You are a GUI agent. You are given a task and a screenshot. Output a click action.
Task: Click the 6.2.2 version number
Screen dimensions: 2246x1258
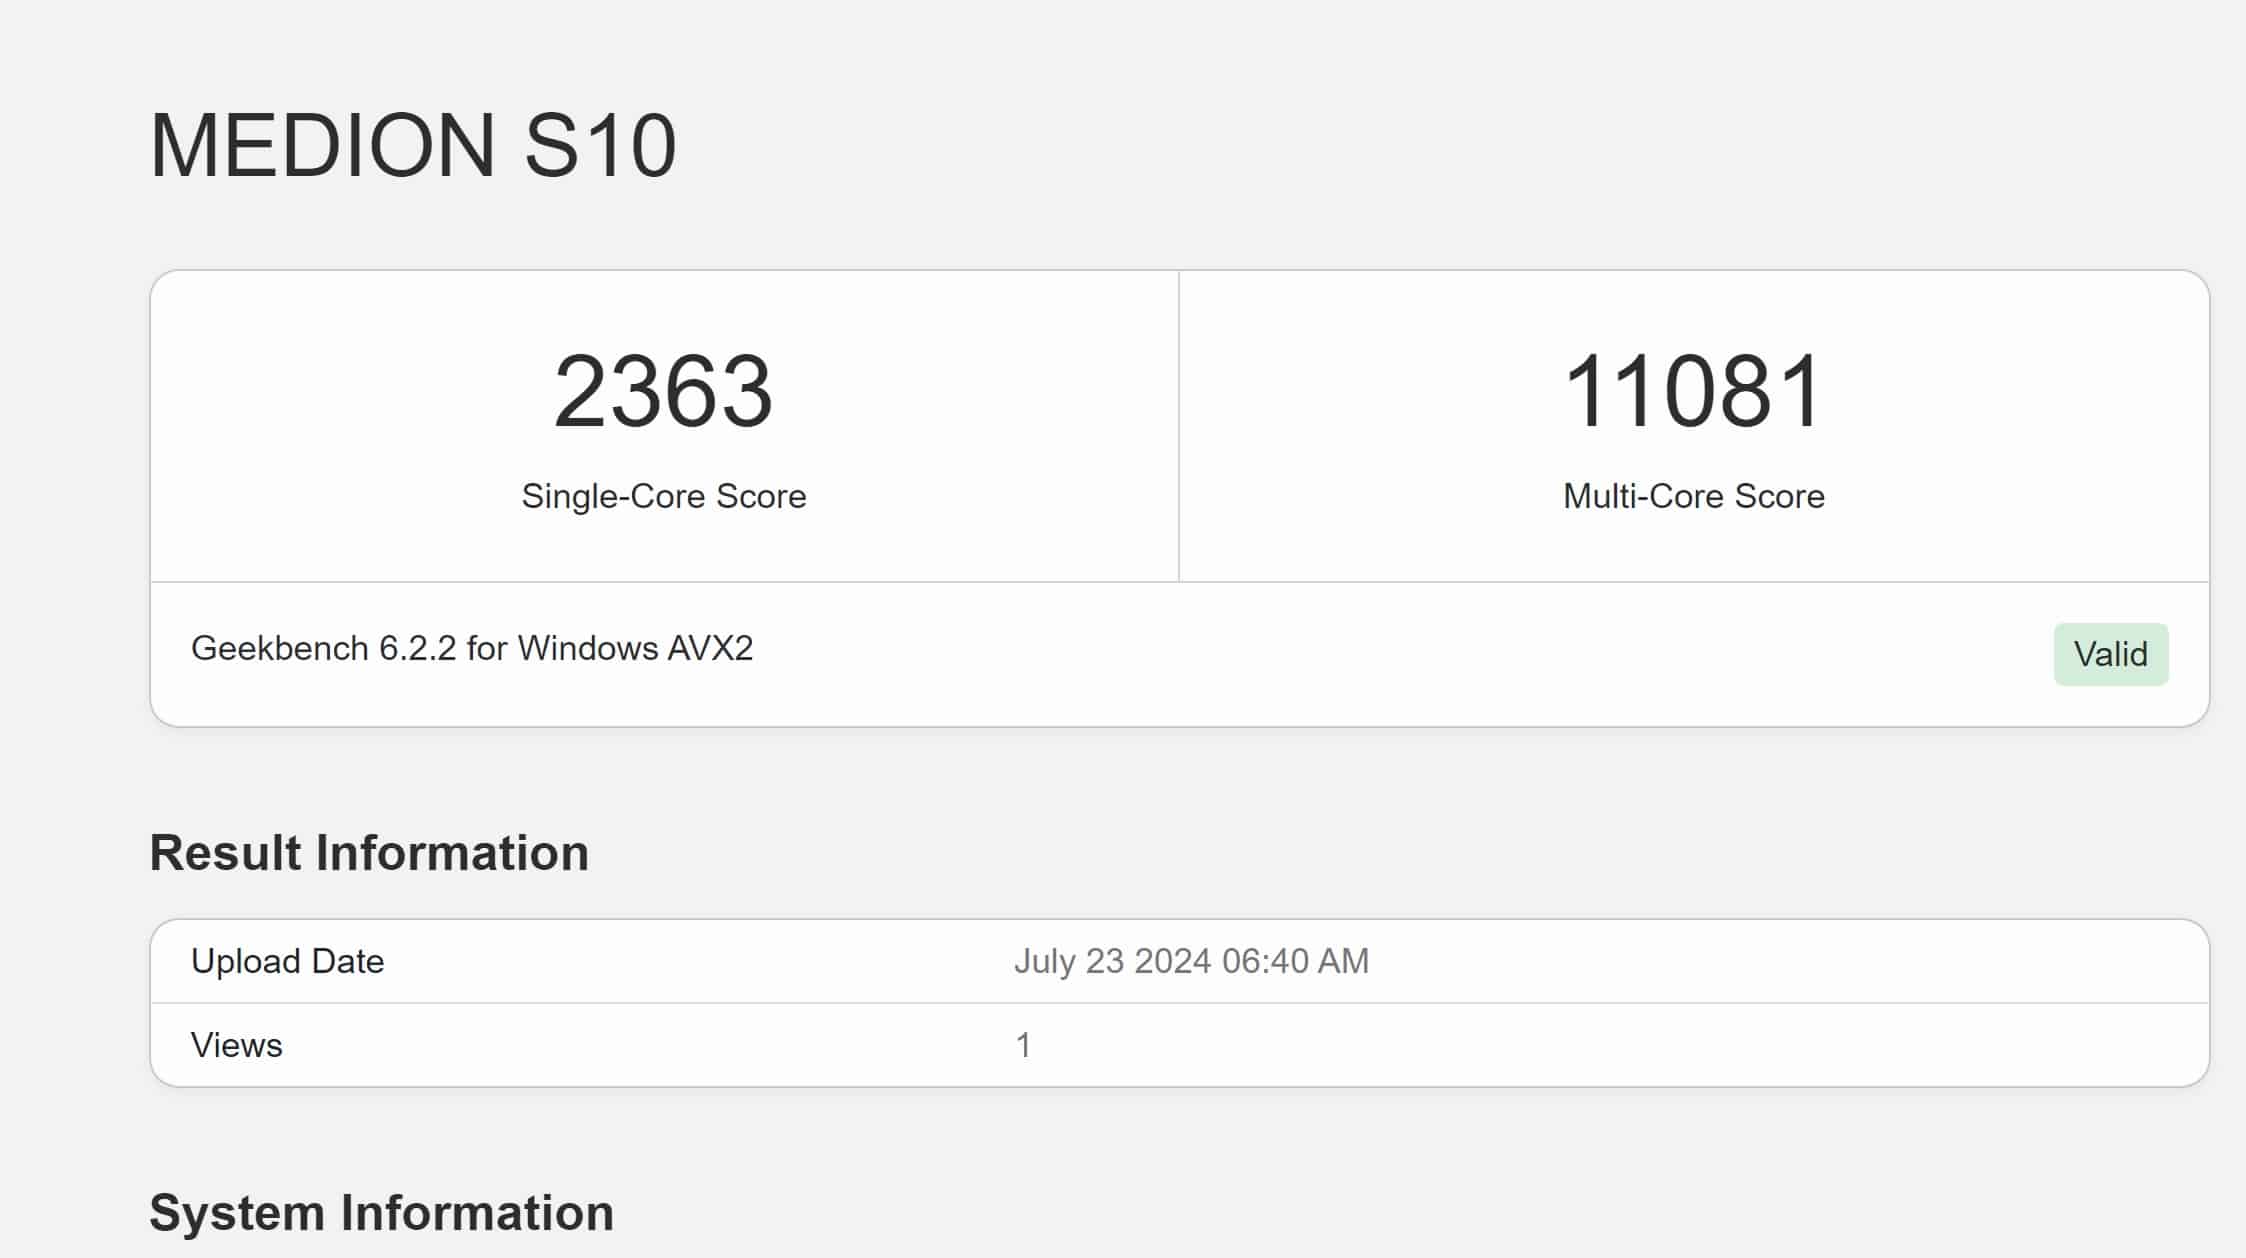[417, 649]
